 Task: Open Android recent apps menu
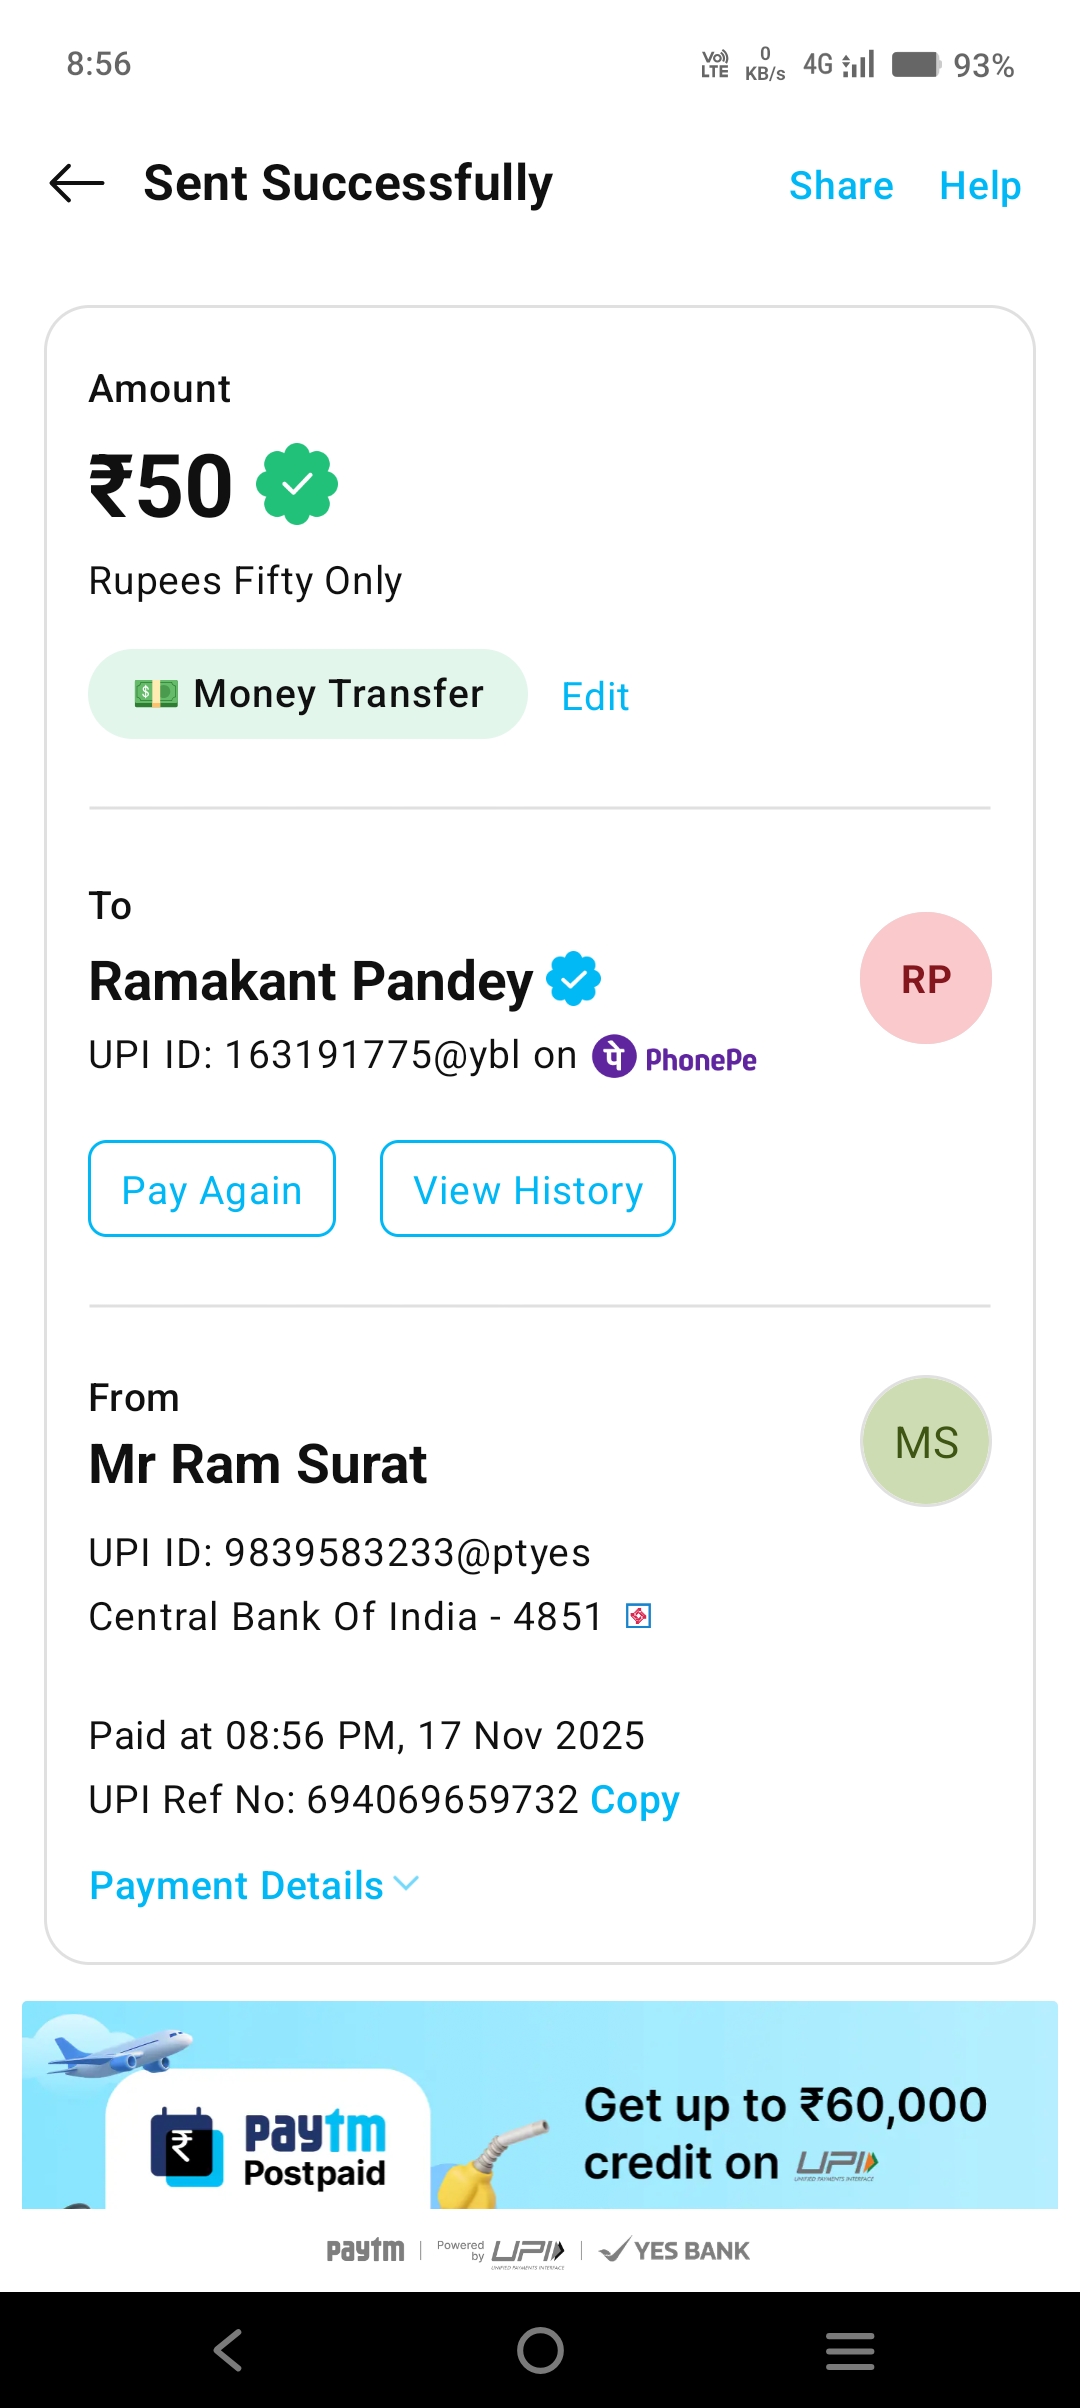pyautogui.click(x=850, y=2350)
